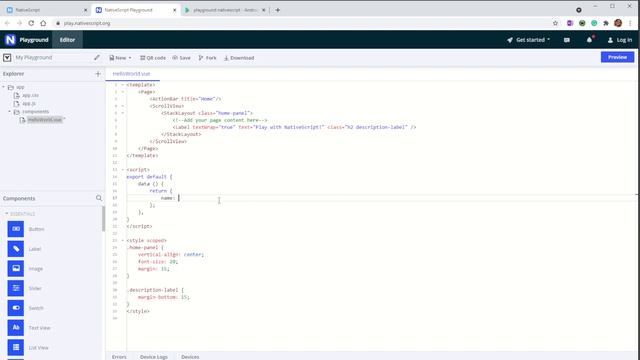This screenshot has width=640, height=360.
Task: Fold the style scoped block
Action: pyautogui.click(x=122, y=240)
